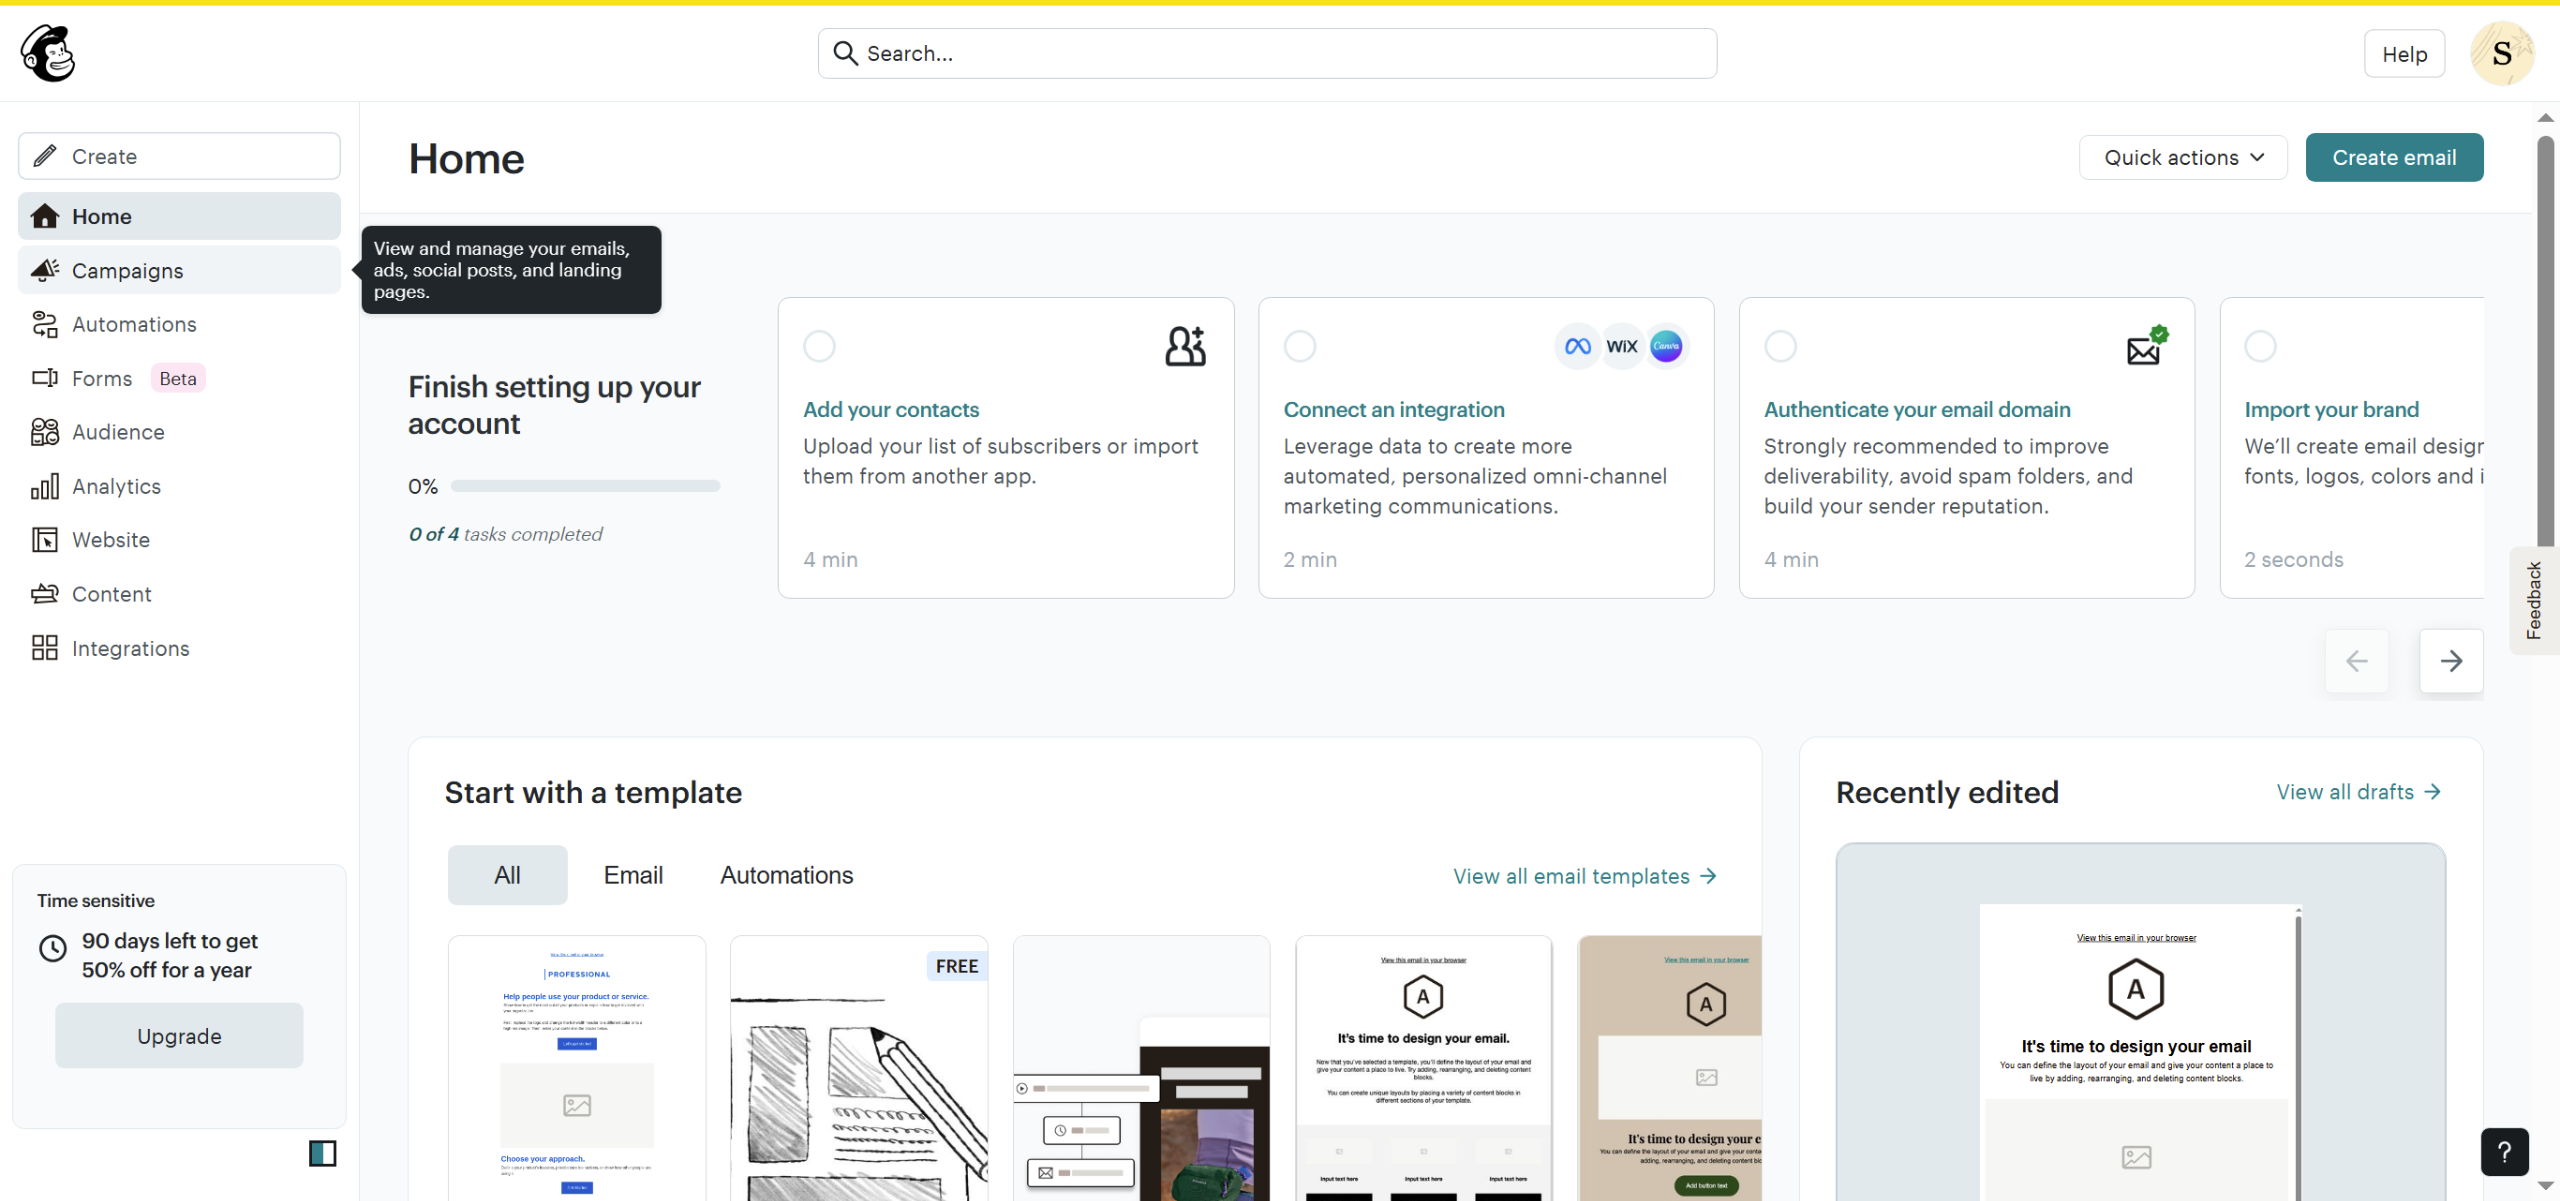
Task: Open the account avatar S menu
Action: pyautogui.click(x=2501, y=54)
